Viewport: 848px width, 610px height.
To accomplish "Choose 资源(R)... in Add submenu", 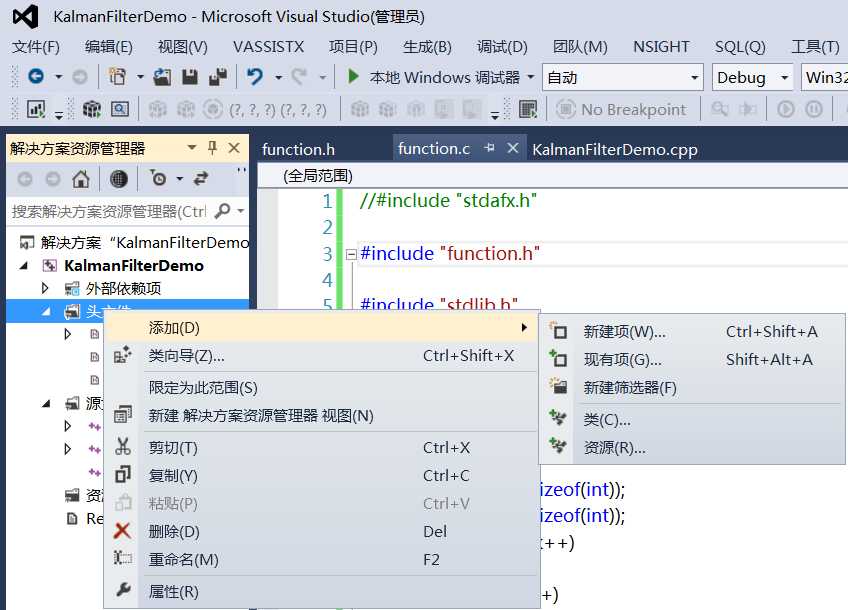I will [692, 448].
